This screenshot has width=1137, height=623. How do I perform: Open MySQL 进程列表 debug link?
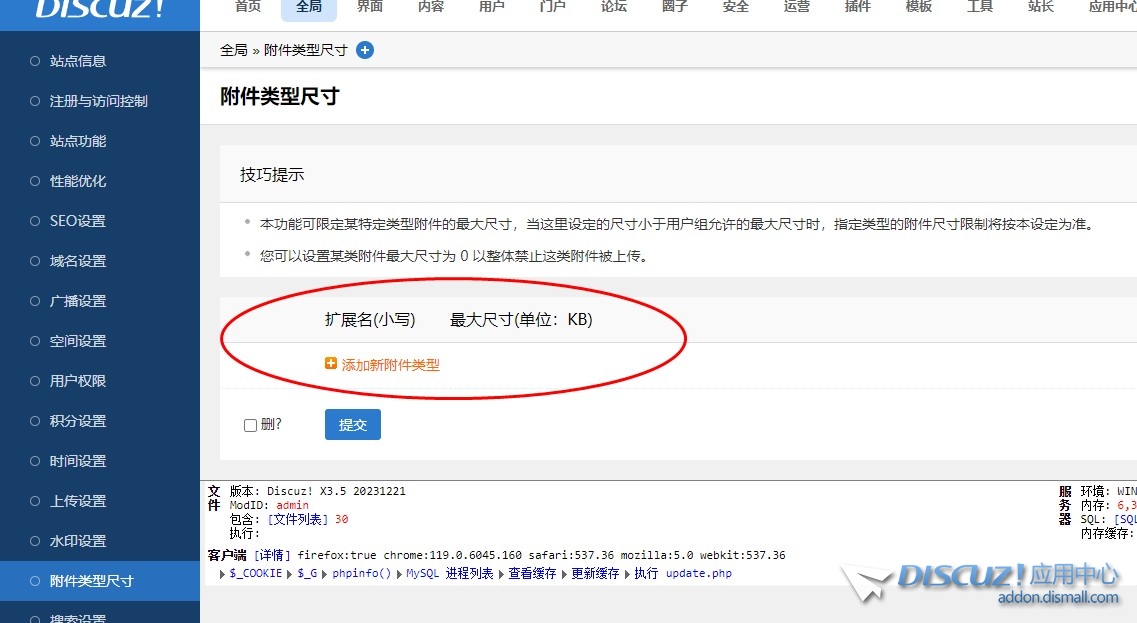(x=449, y=573)
